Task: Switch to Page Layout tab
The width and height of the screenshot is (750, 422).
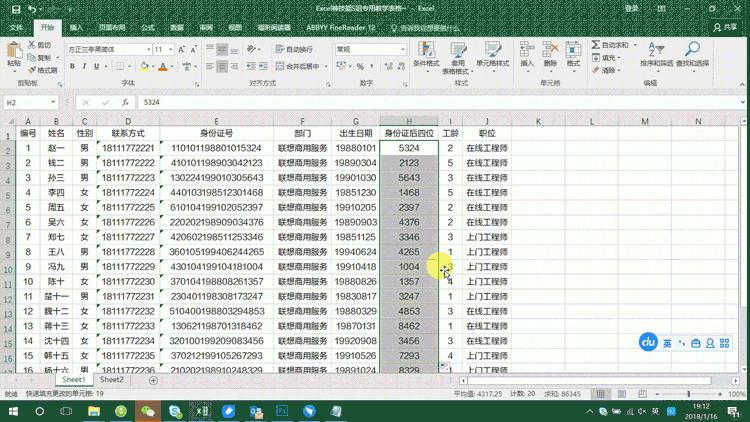Action: [112, 28]
